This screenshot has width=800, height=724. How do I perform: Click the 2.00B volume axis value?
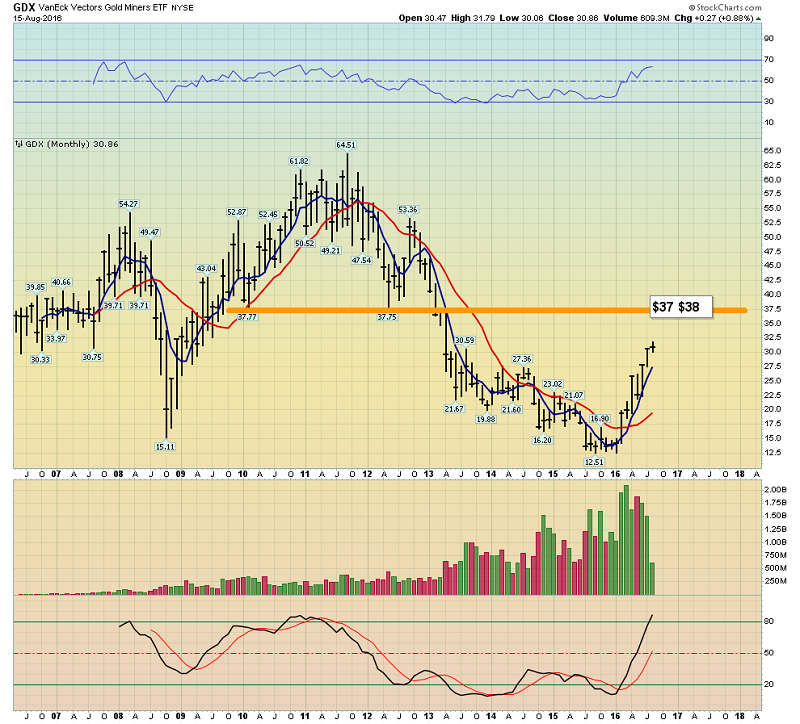775,490
